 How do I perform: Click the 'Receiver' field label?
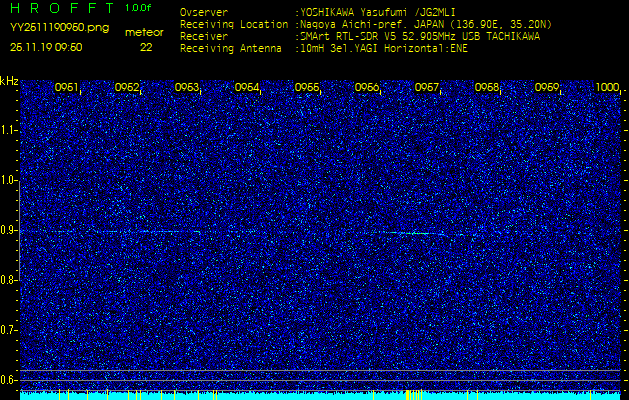point(204,37)
